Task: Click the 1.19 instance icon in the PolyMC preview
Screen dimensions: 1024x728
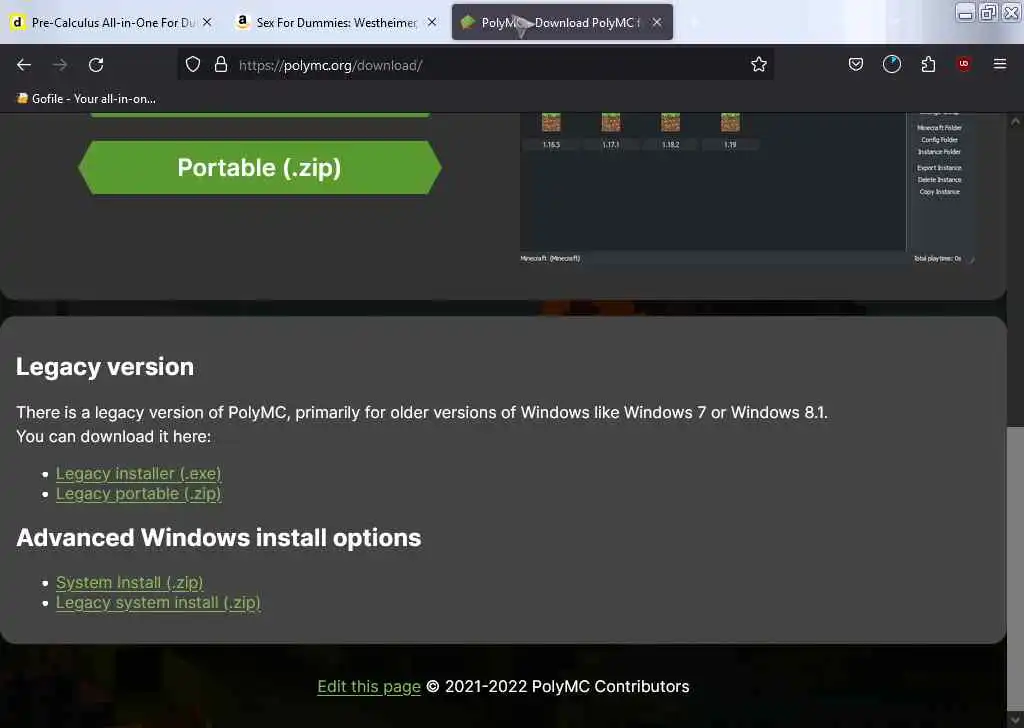Action: coord(730,122)
